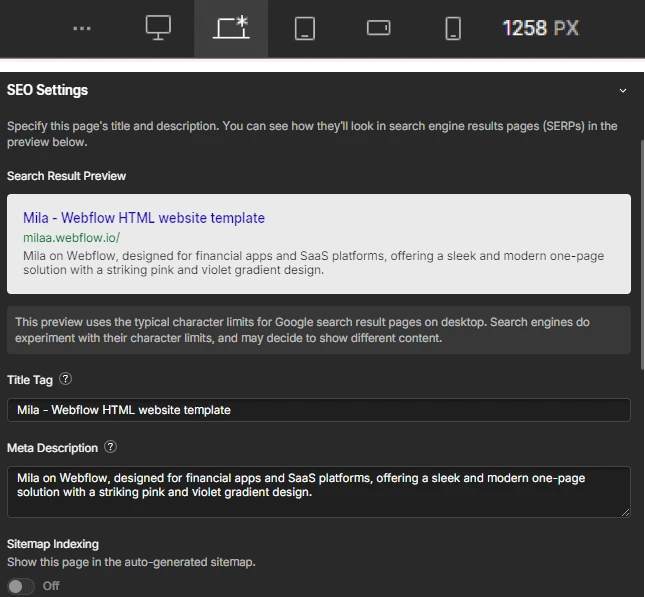Viewport: 645px width, 597px height.
Task: Select the base laptop breakpoint with asterisk
Action: (x=231, y=28)
